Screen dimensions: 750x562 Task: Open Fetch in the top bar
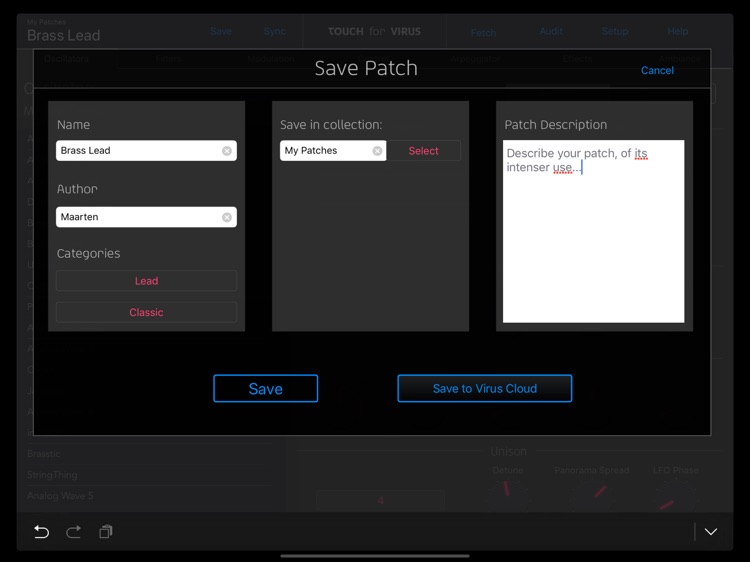[x=484, y=33]
